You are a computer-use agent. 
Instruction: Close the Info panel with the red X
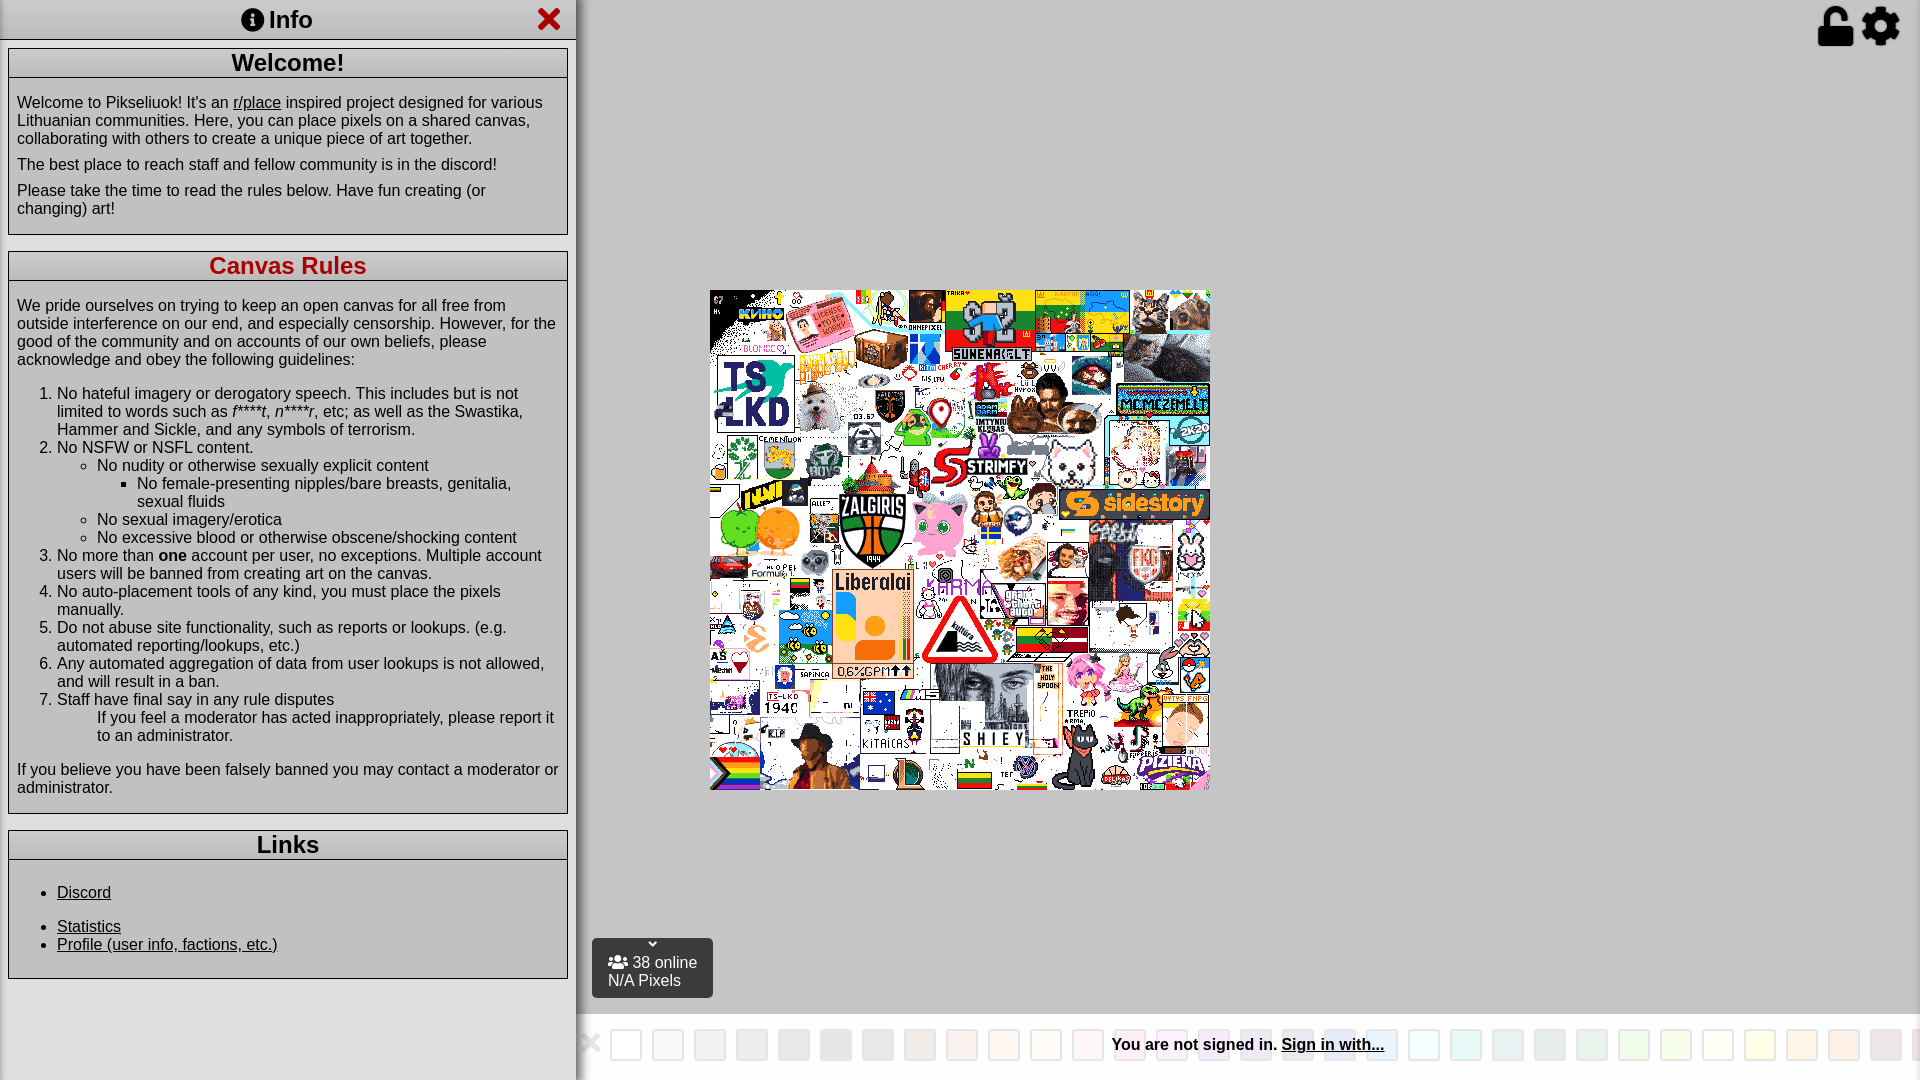click(549, 19)
